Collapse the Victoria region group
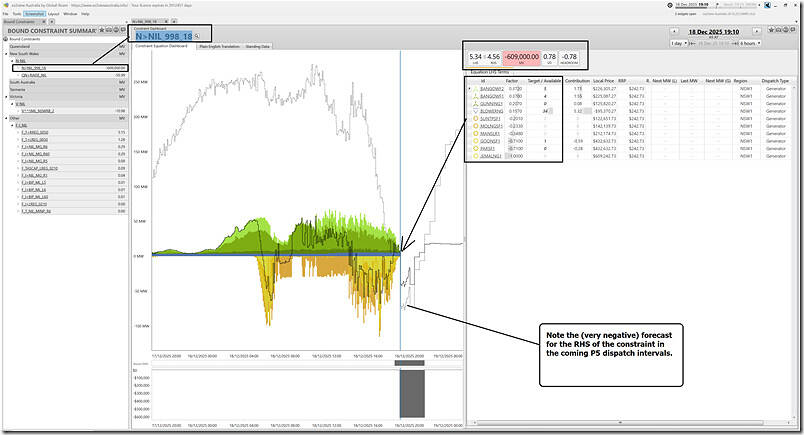This screenshot has width=804, height=435. 5,95
